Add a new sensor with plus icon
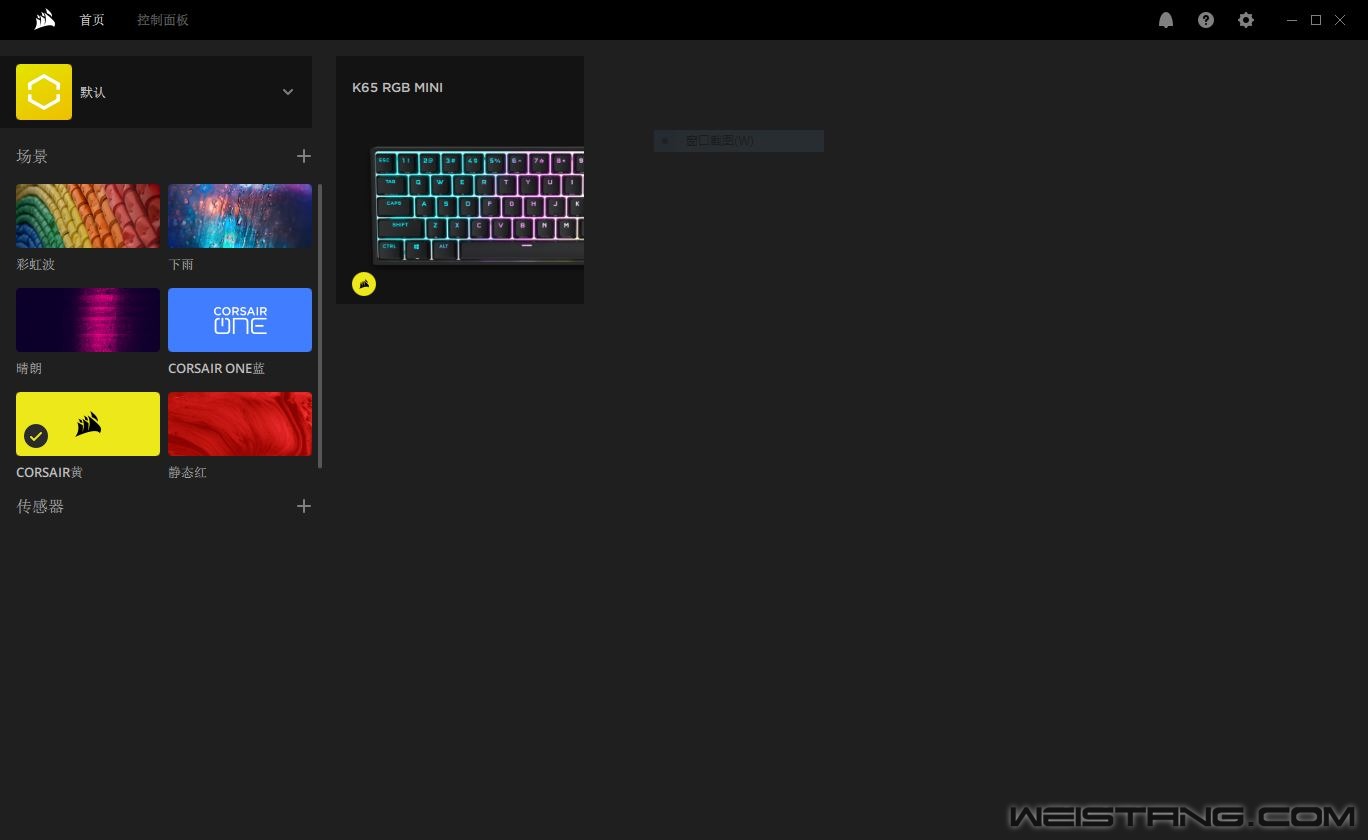The image size is (1368, 840). click(x=304, y=506)
